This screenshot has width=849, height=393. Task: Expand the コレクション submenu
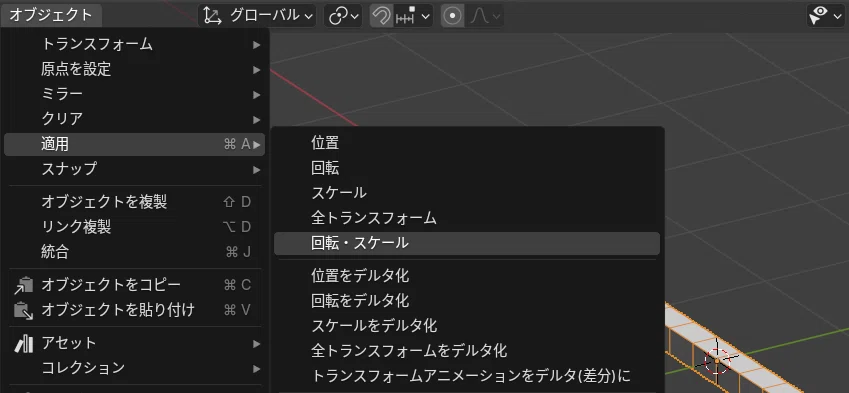(134, 368)
